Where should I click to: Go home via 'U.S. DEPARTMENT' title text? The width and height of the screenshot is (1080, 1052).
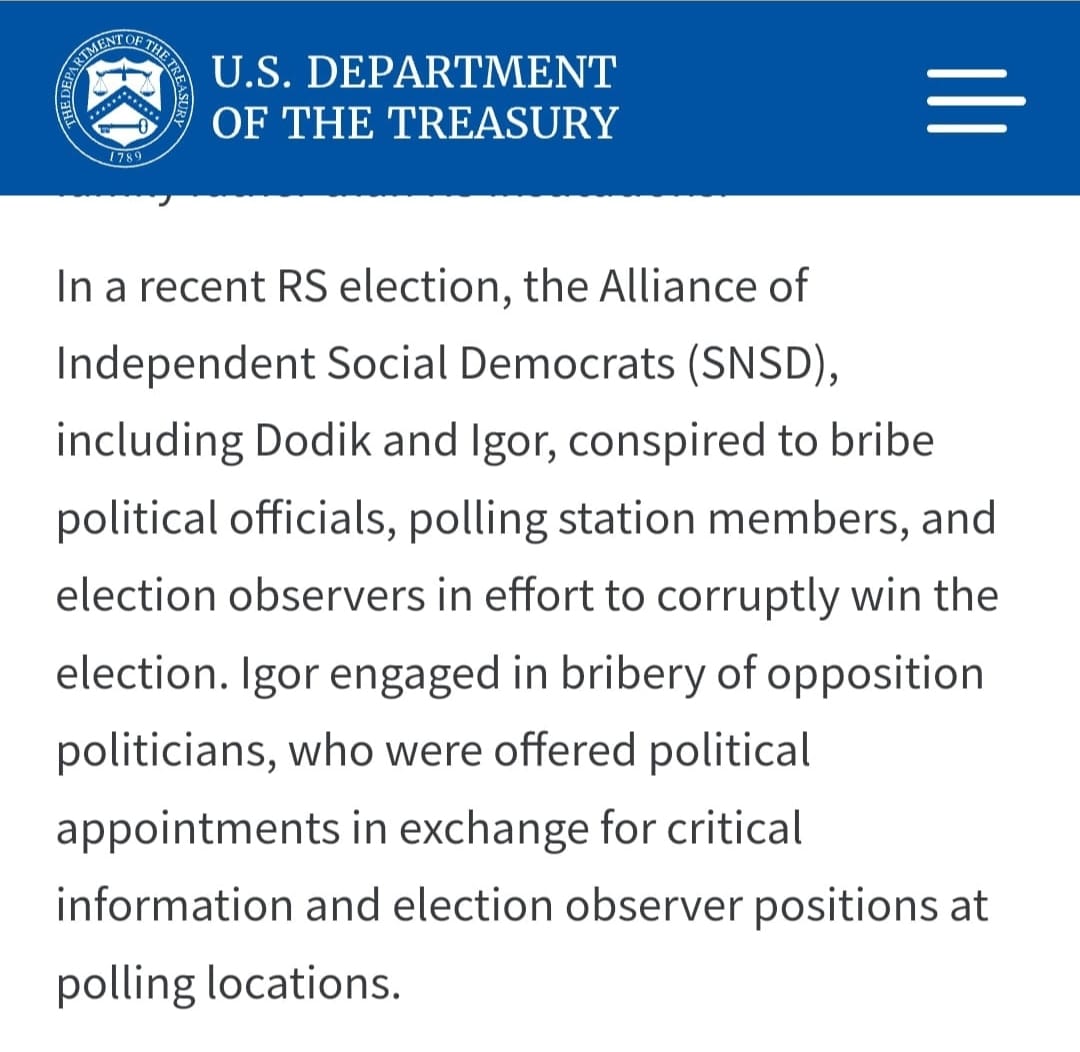coord(413,72)
